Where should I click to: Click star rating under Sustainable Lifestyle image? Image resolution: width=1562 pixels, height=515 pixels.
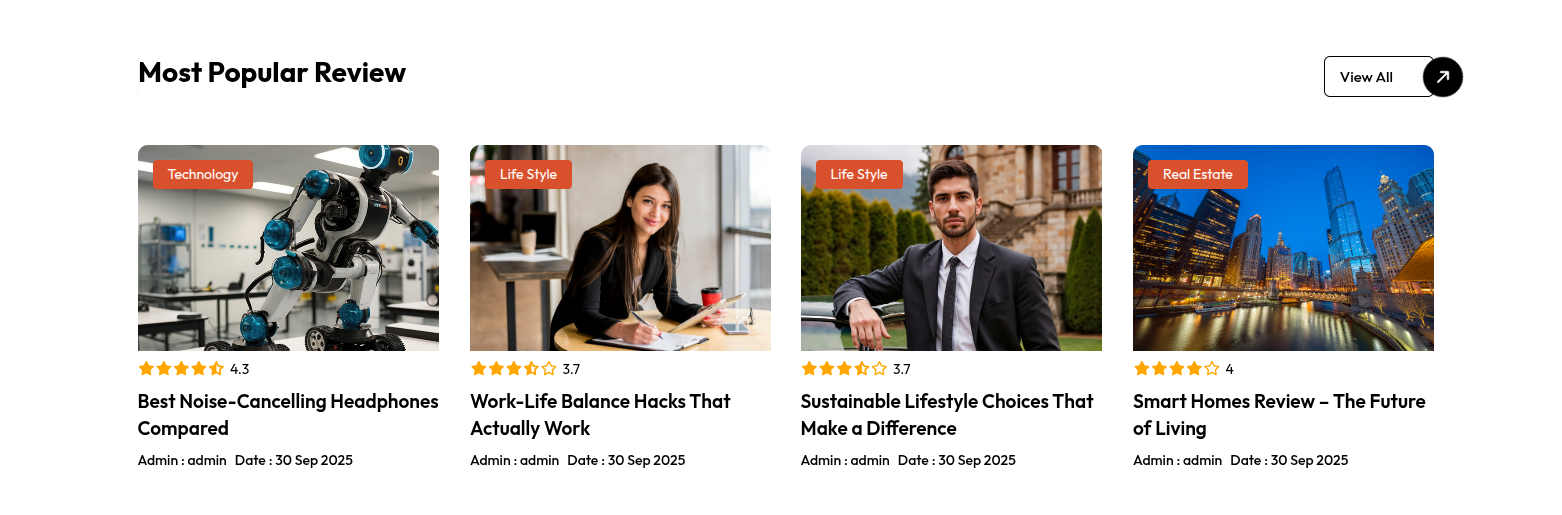(x=844, y=368)
